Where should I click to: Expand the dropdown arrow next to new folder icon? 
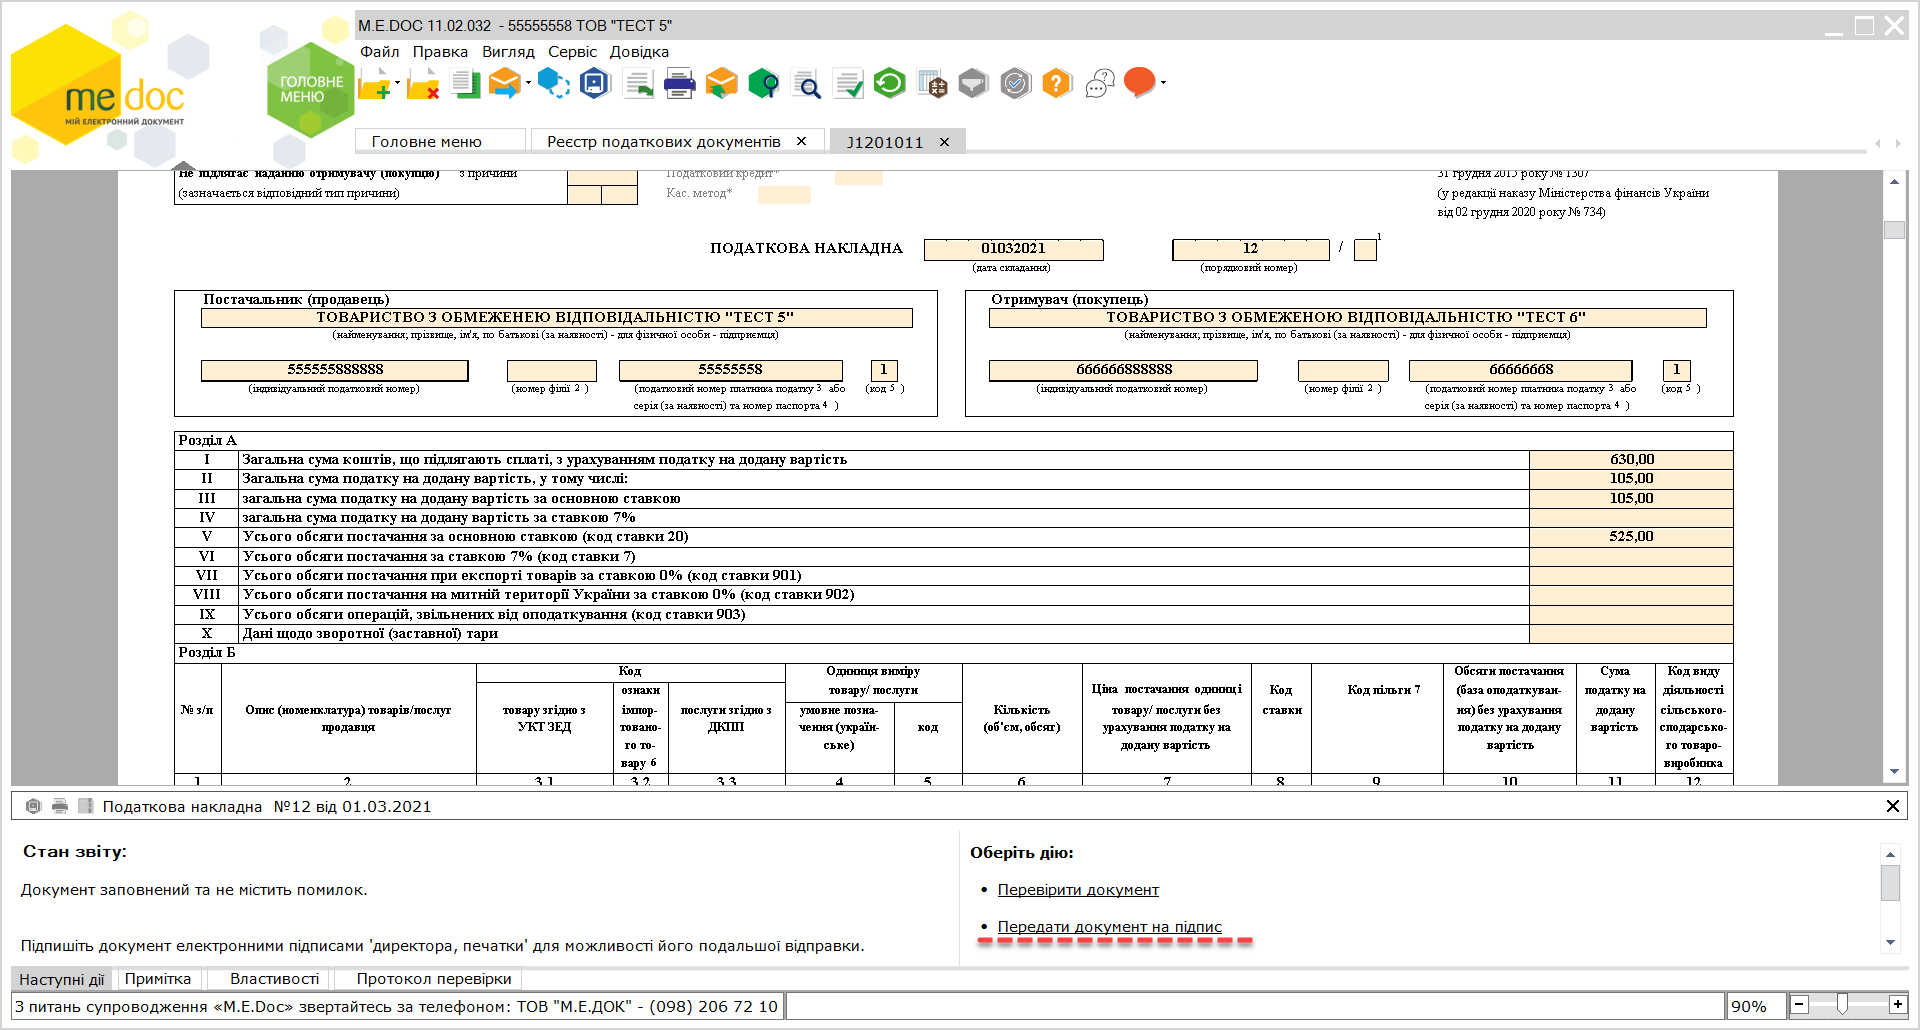click(x=397, y=83)
